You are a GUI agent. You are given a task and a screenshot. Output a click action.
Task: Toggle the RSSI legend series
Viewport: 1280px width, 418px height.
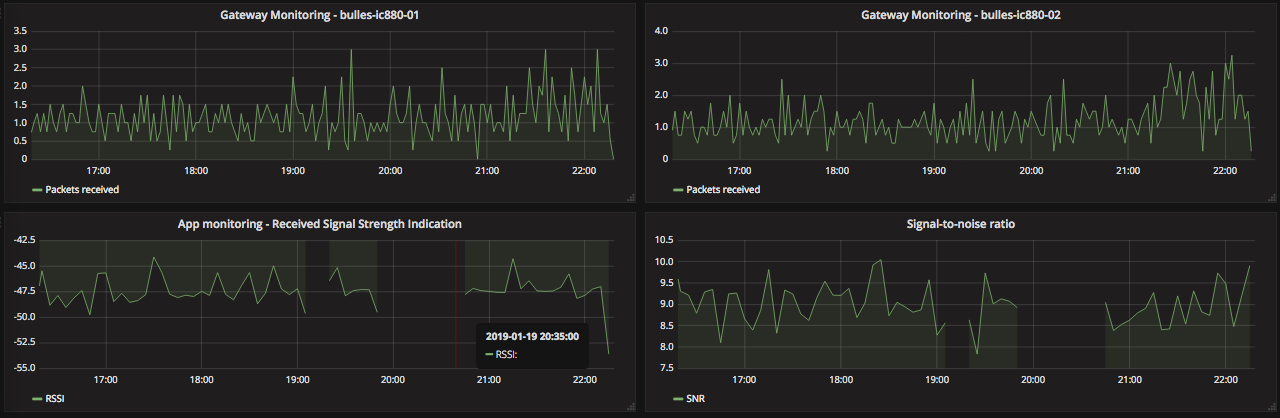pos(56,399)
